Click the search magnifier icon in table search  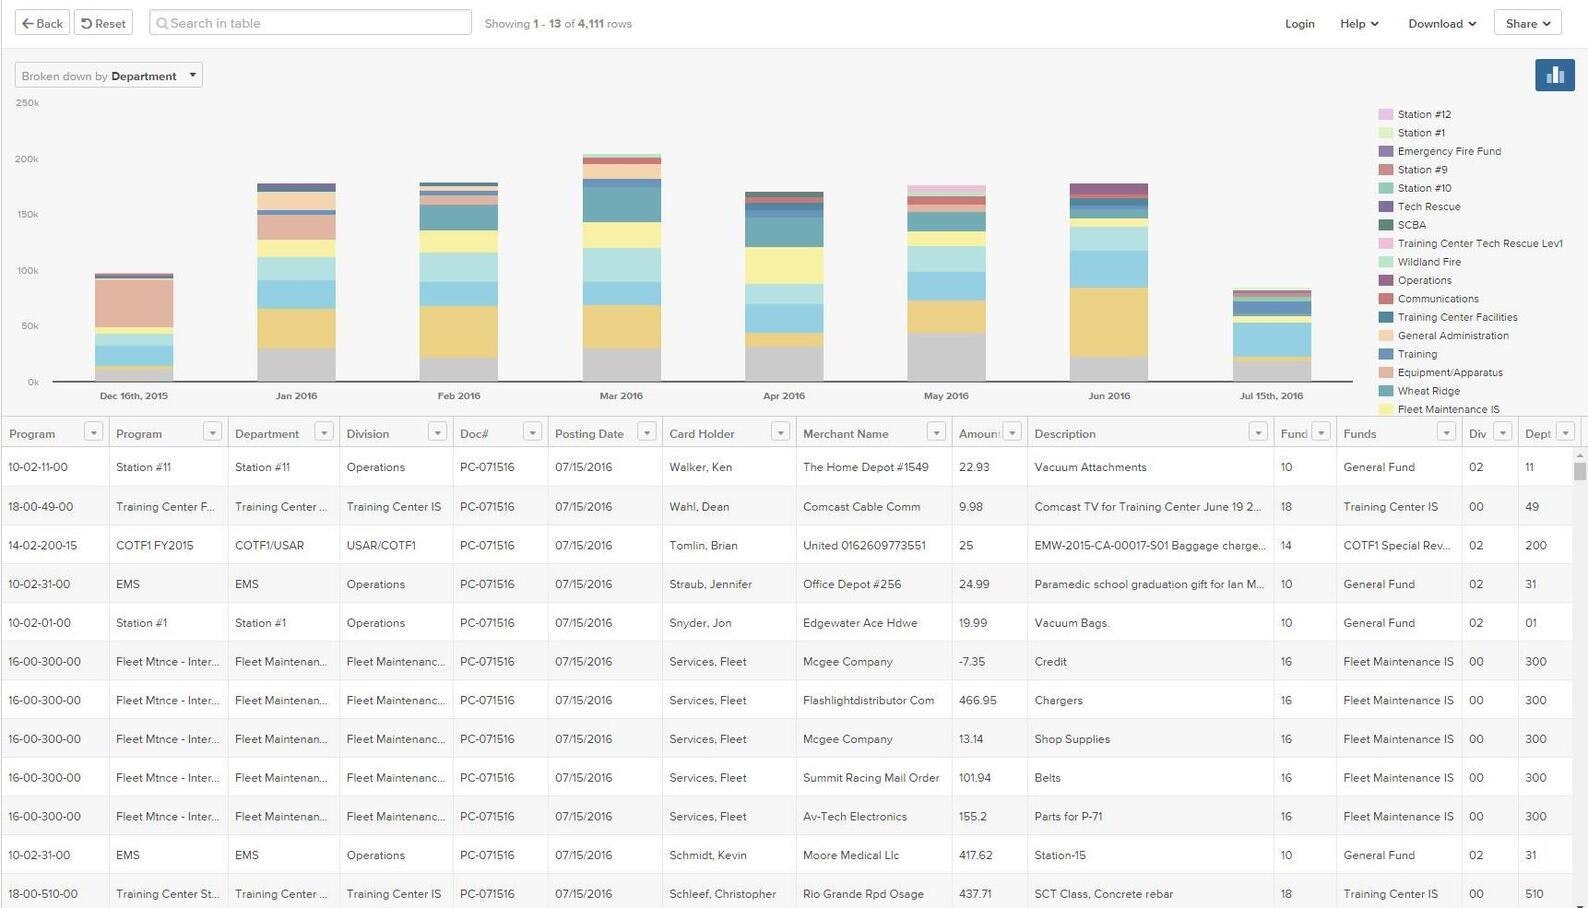click(x=162, y=23)
